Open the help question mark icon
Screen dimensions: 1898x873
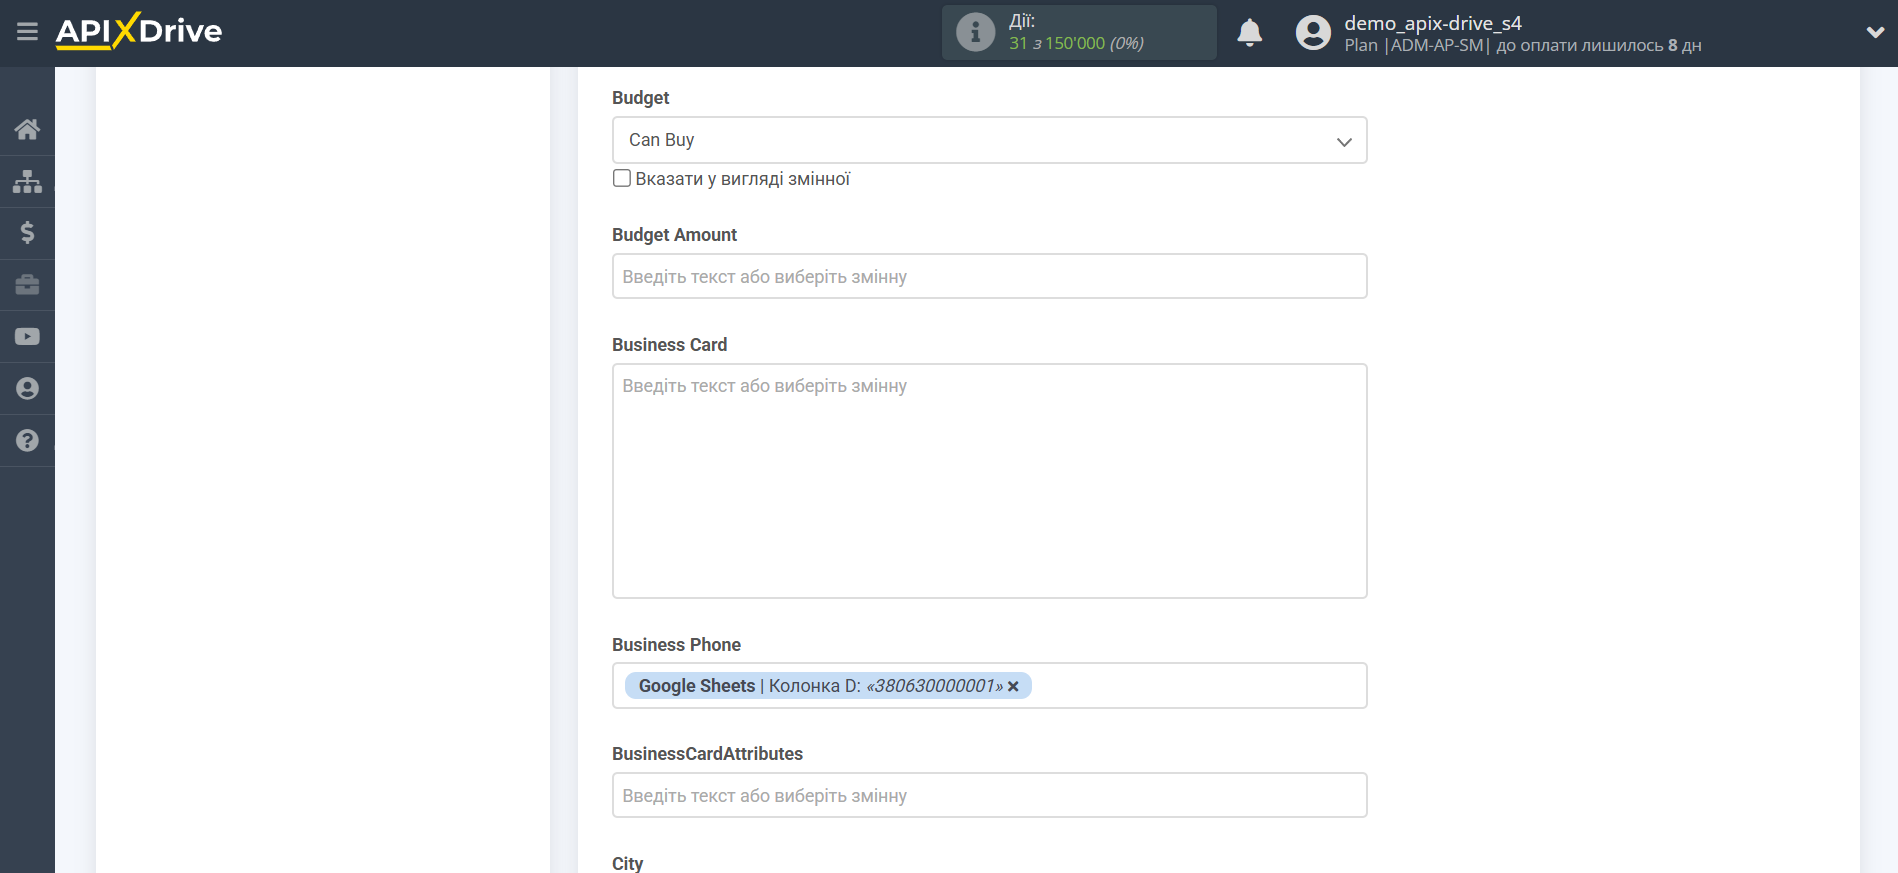click(27, 441)
